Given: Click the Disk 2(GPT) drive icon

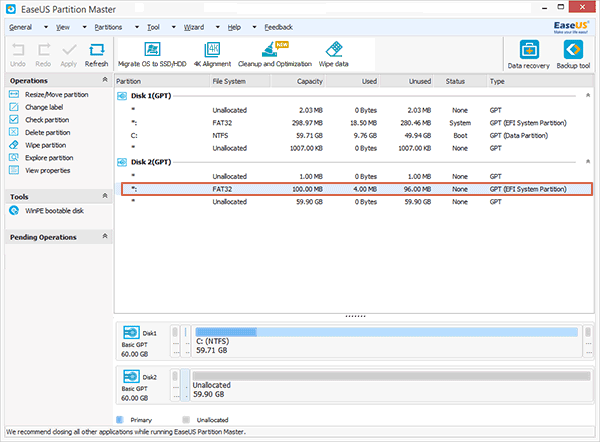Looking at the screenshot, I should (x=122, y=162).
